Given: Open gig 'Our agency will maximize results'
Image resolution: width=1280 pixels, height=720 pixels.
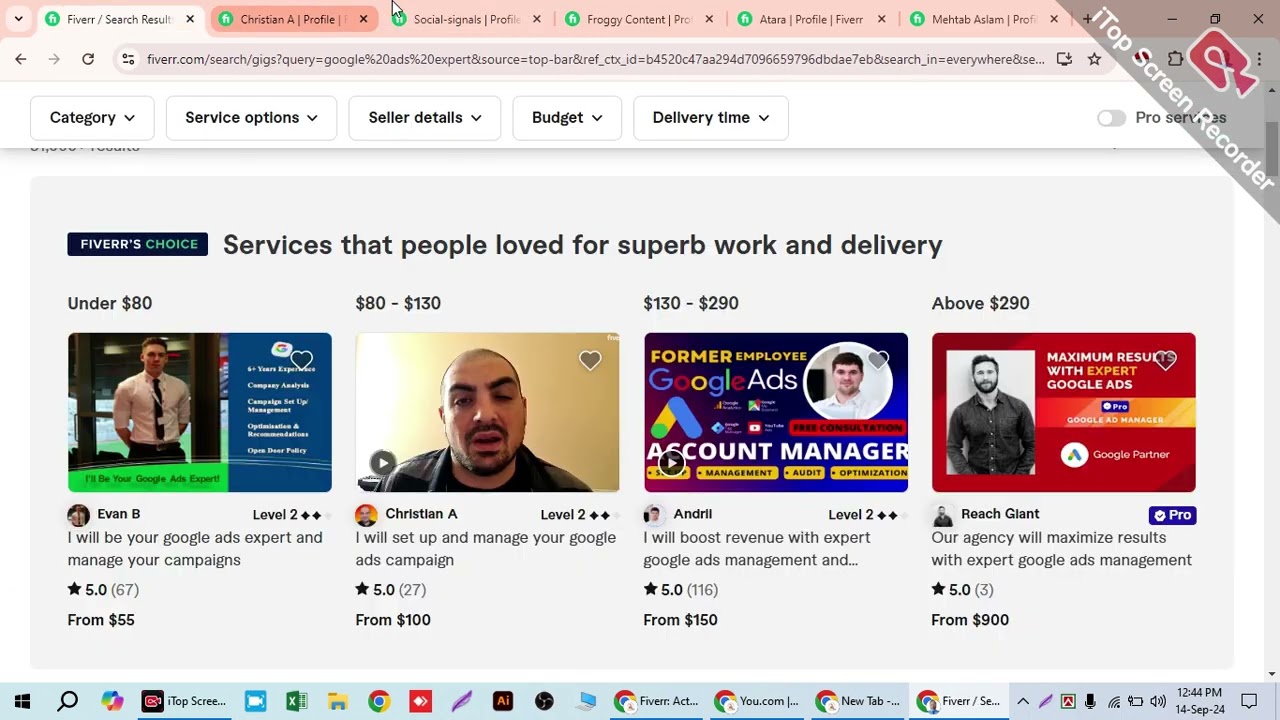Looking at the screenshot, I should 1061,549.
